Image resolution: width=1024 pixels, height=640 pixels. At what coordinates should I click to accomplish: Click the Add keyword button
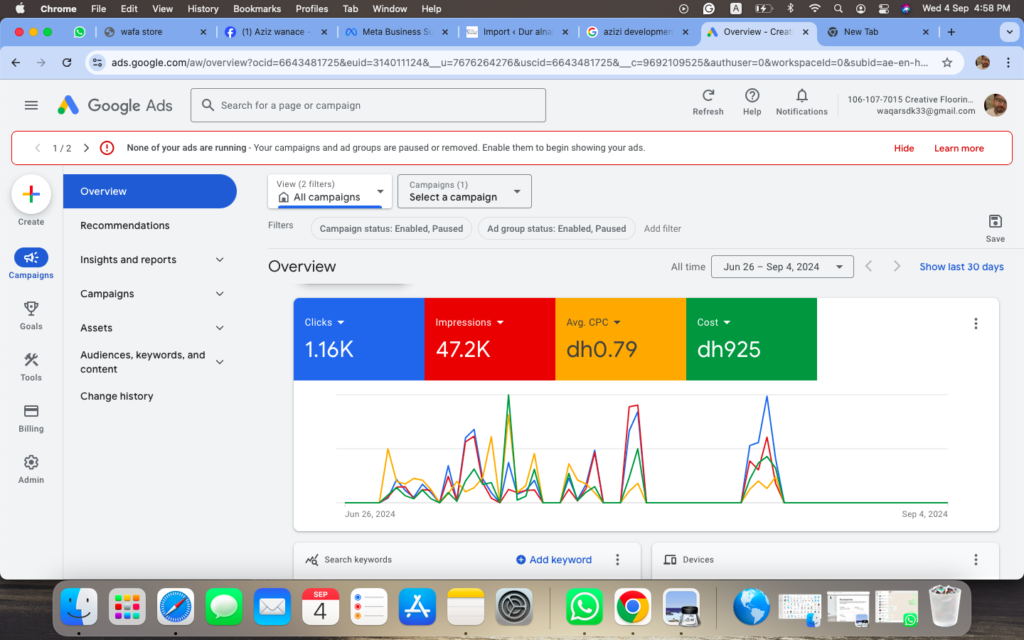click(553, 559)
